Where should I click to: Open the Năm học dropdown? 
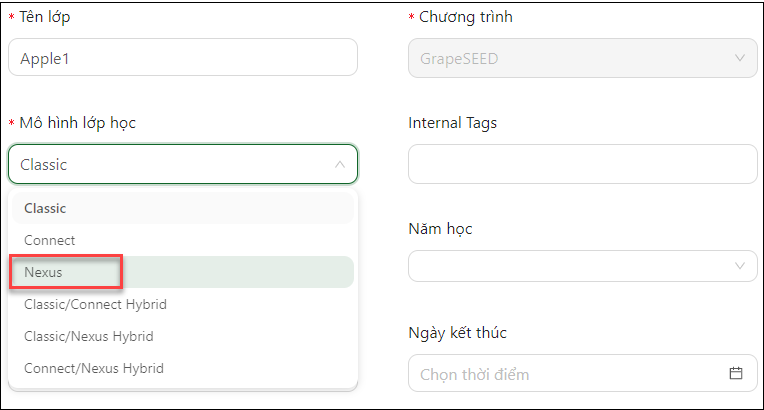pos(570,266)
